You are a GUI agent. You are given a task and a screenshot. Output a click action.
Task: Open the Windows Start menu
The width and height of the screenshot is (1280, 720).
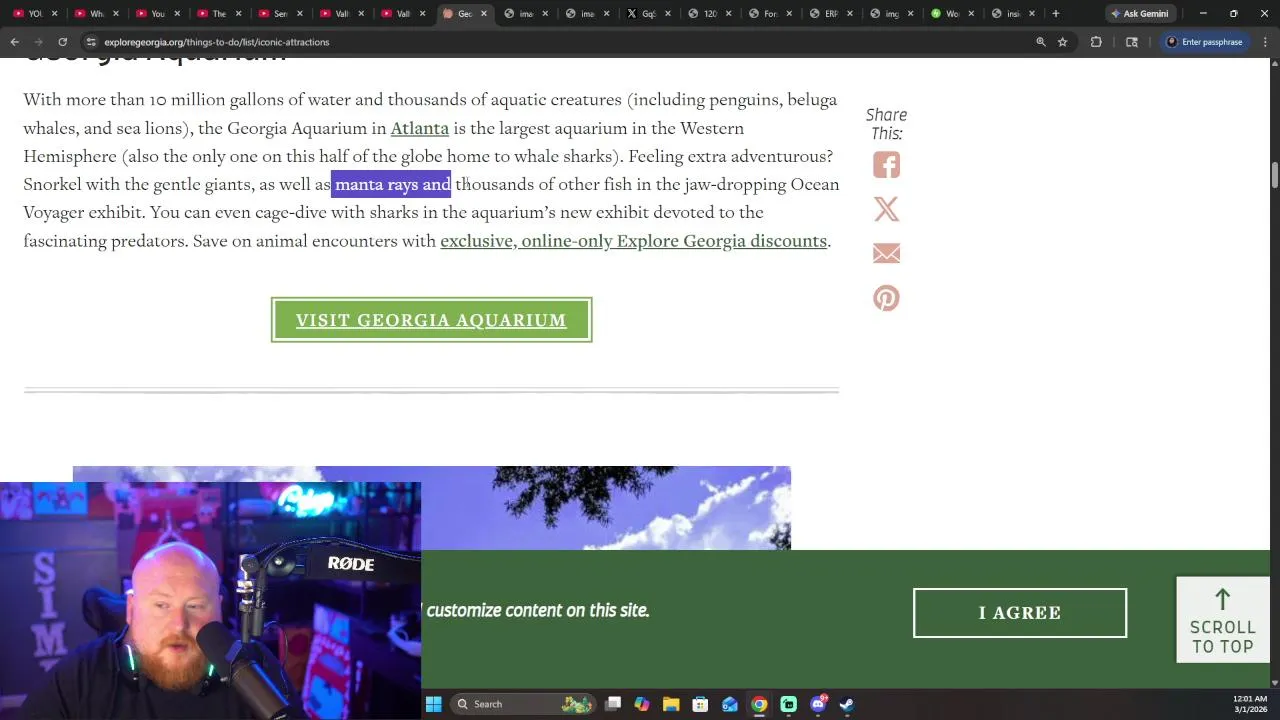click(434, 704)
